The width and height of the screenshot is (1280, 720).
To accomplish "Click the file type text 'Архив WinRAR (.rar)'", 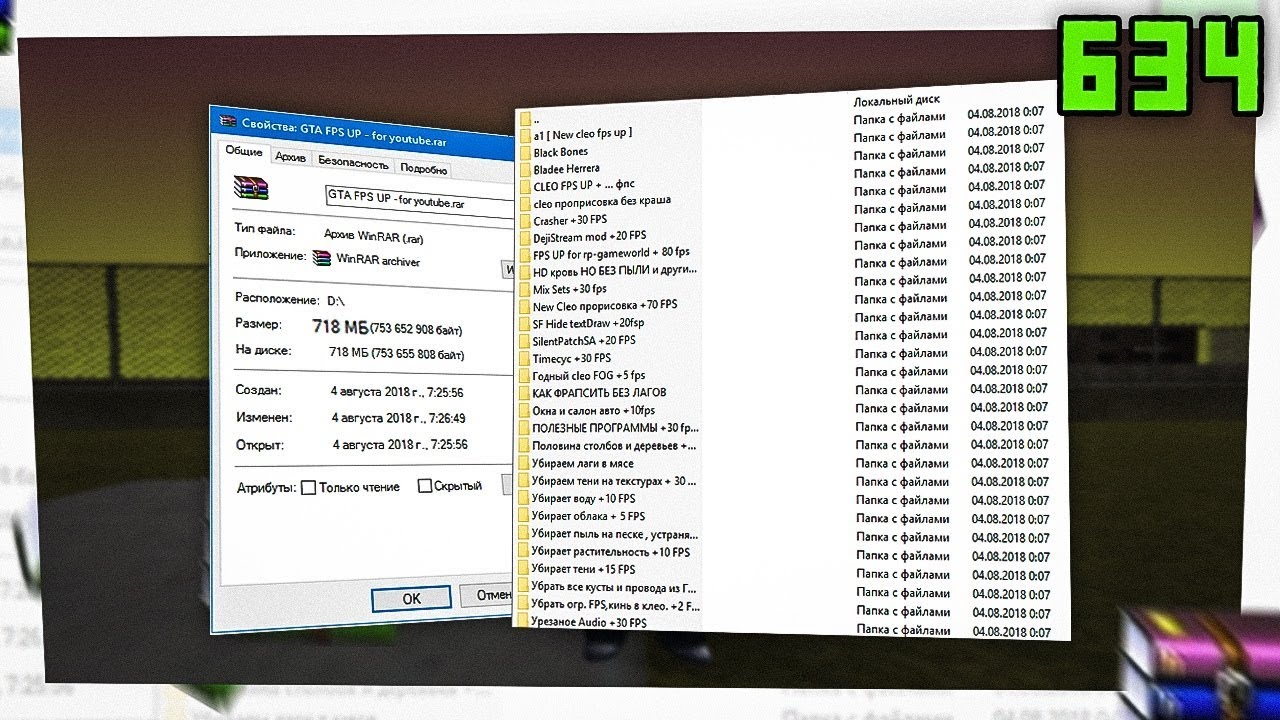I will (375, 235).
